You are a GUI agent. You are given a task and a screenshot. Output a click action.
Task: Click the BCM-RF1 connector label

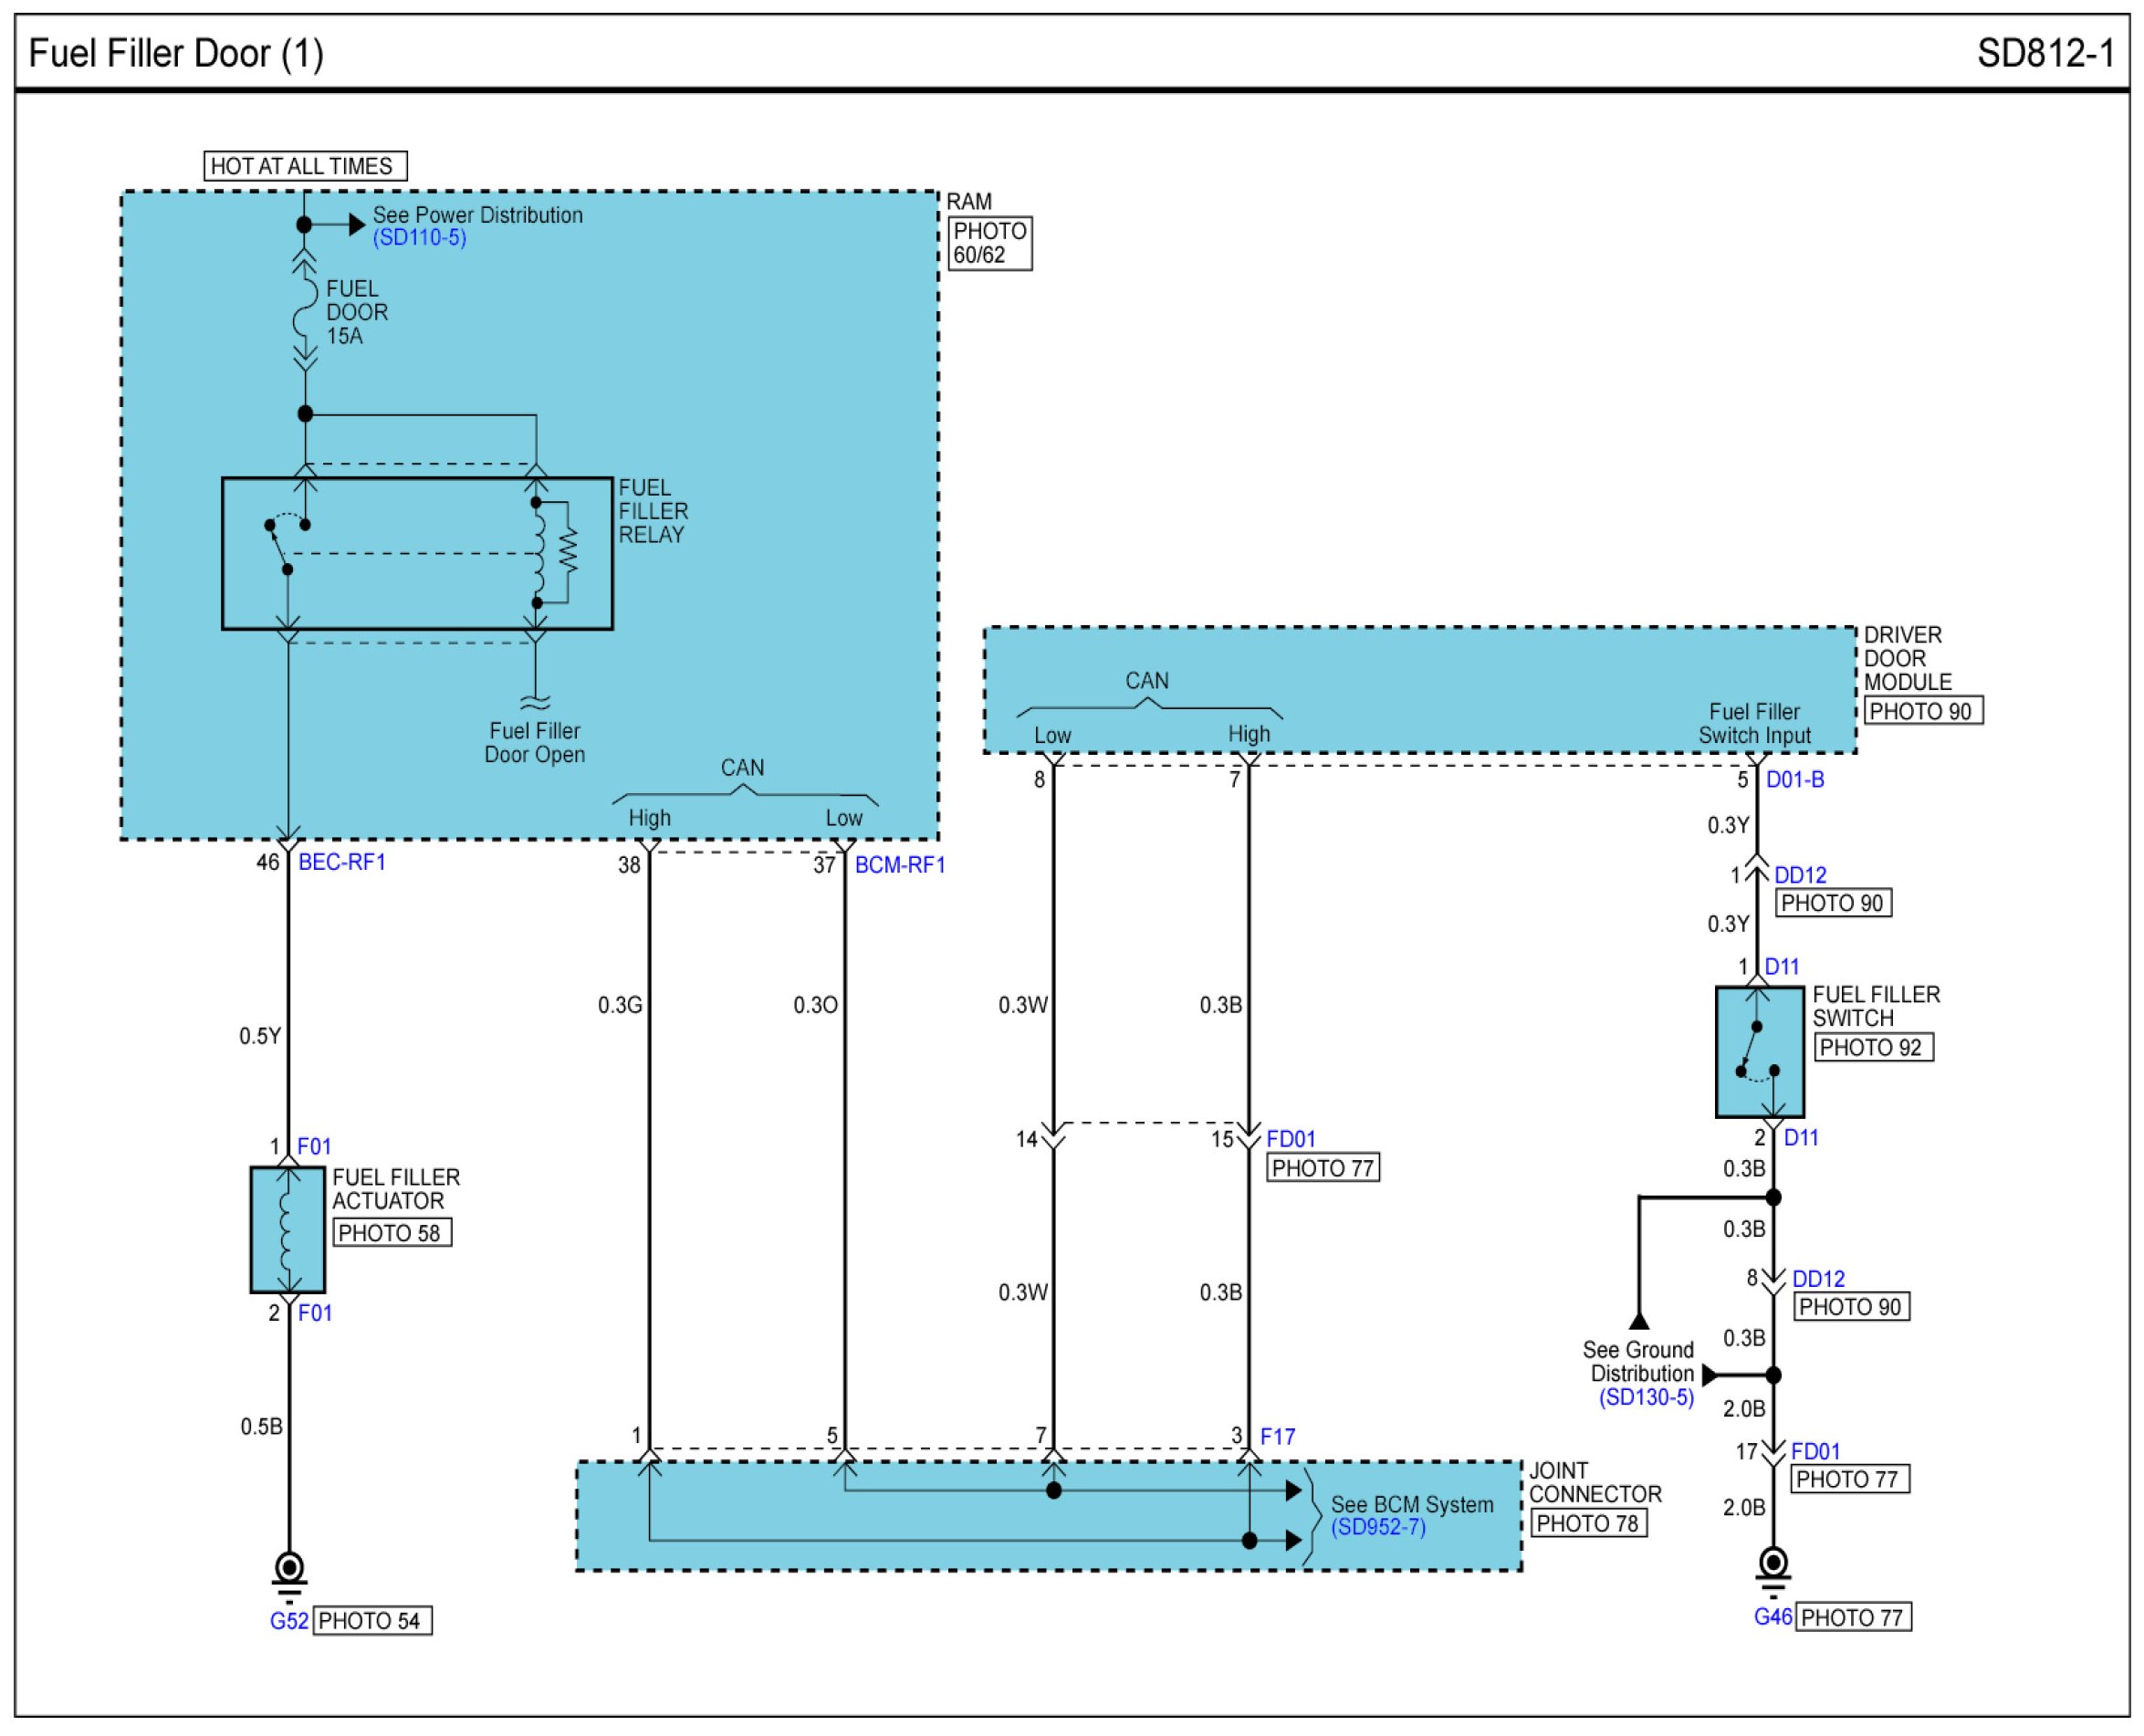(x=900, y=865)
